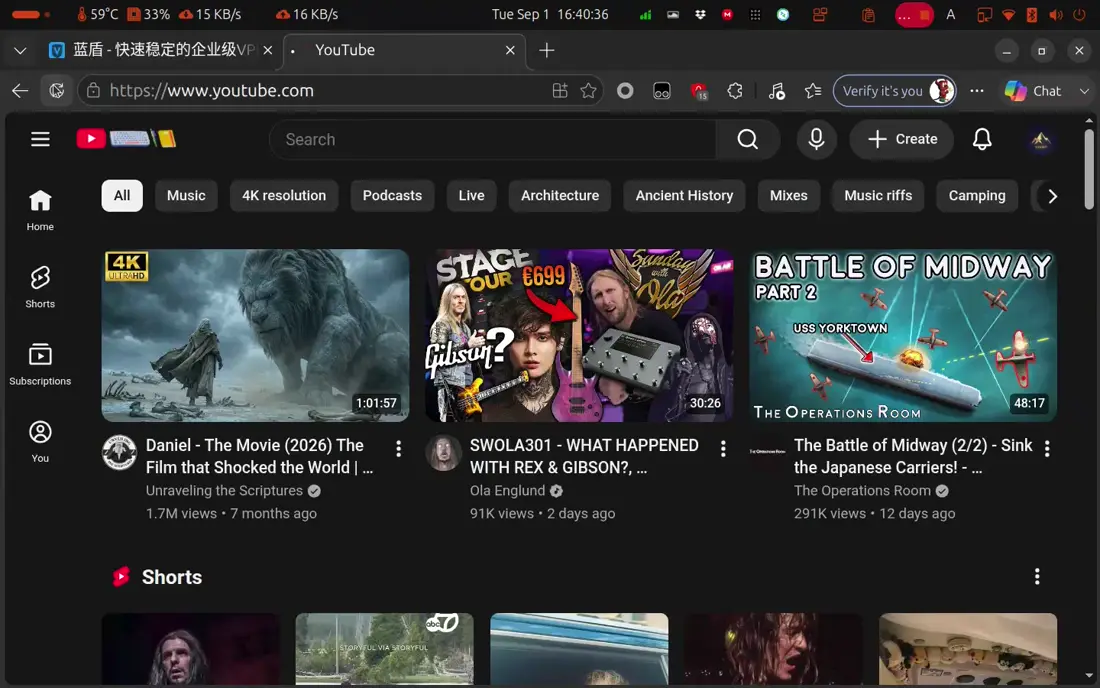Open options for Daniel - The Movie video
1100x688 pixels.
(398, 449)
